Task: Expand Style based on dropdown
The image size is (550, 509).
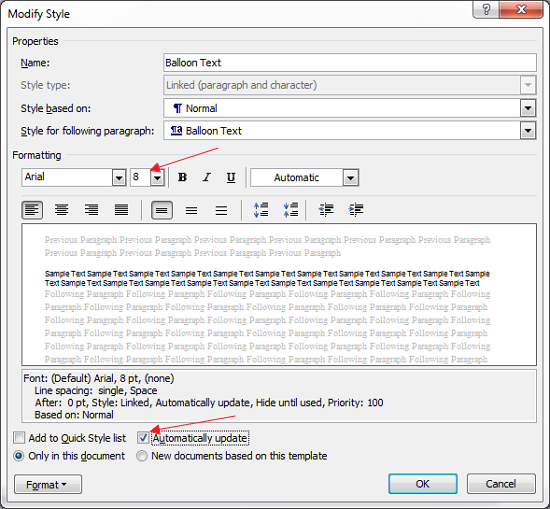Action: pos(528,108)
